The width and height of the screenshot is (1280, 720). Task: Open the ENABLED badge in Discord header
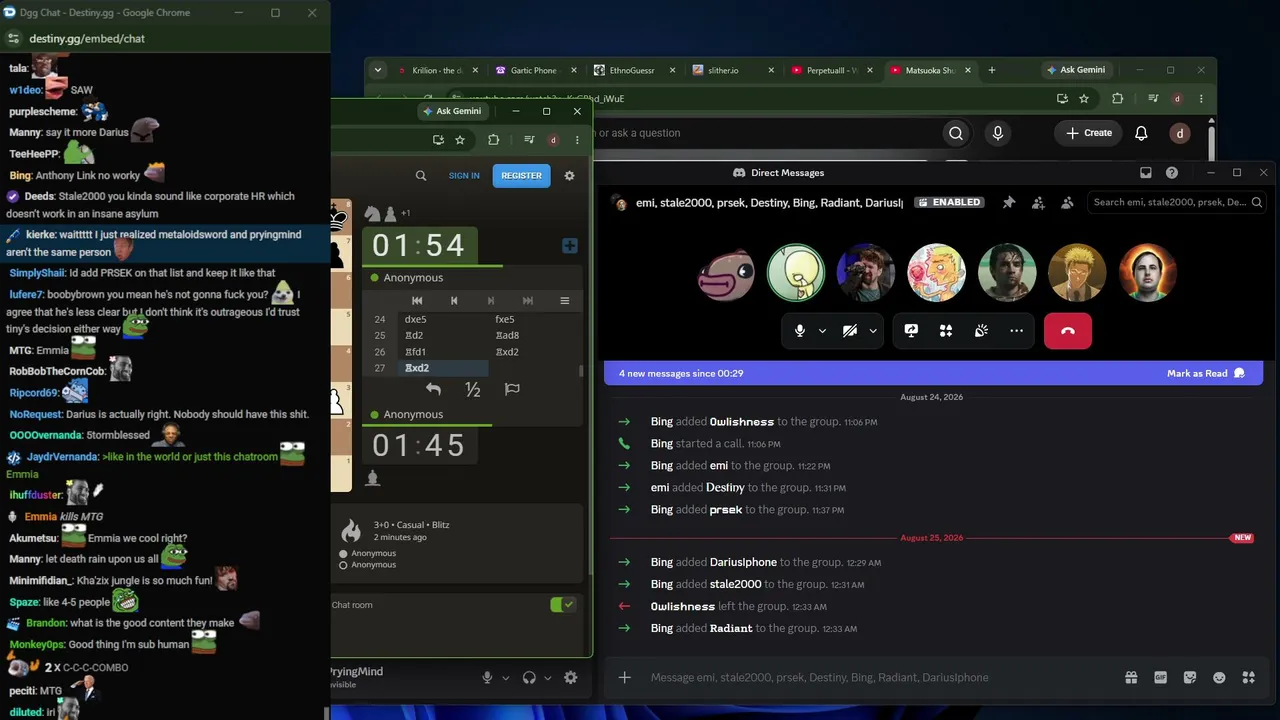coord(950,202)
